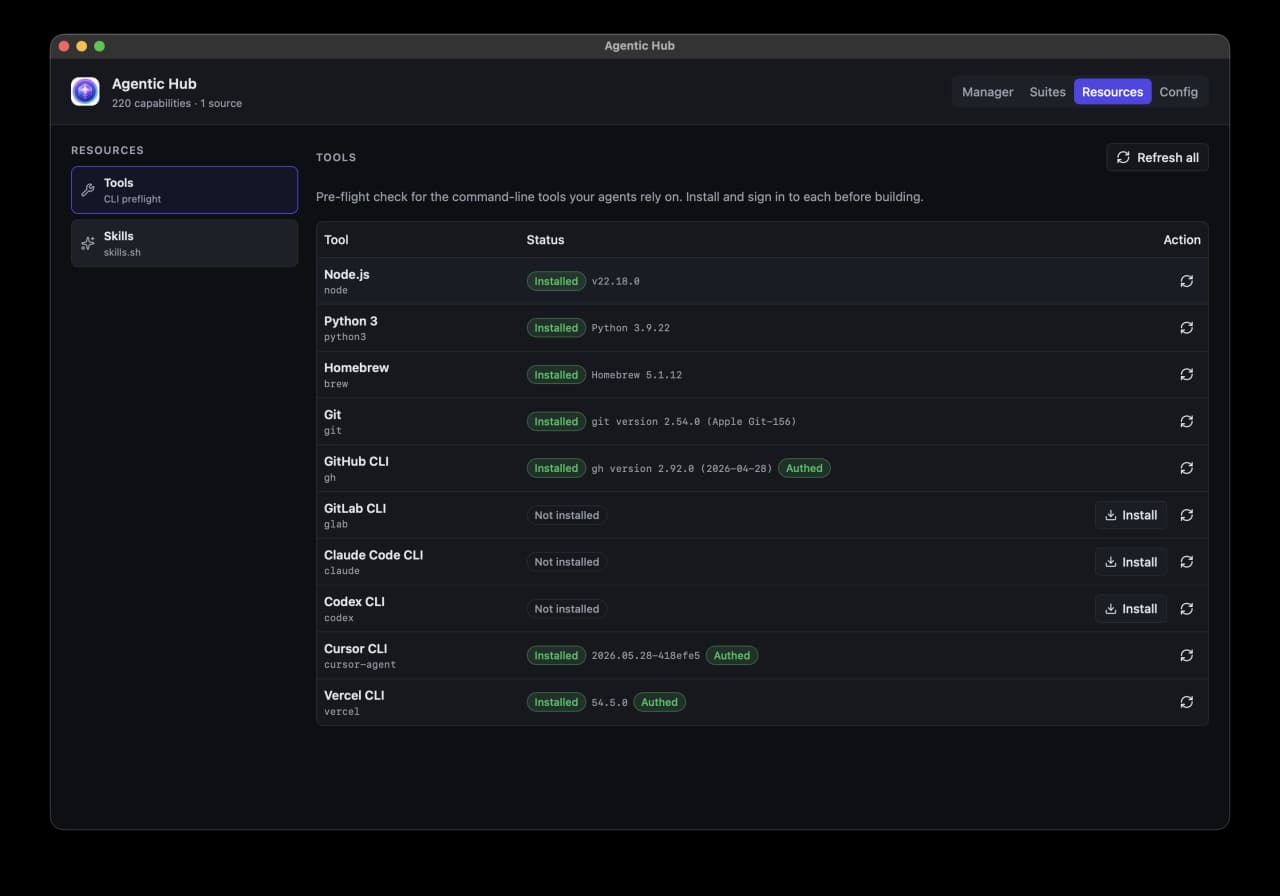This screenshot has width=1280, height=896.
Task: Install the Claude Code CLI
Action: (1131, 562)
